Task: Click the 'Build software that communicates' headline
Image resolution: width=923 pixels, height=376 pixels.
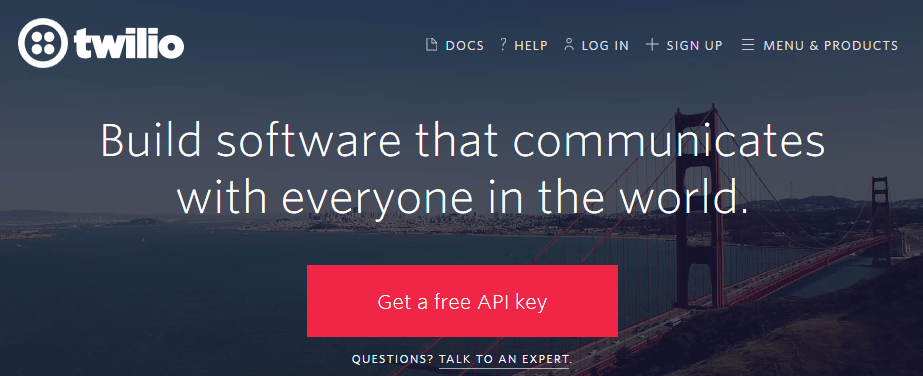Action: pos(462,141)
